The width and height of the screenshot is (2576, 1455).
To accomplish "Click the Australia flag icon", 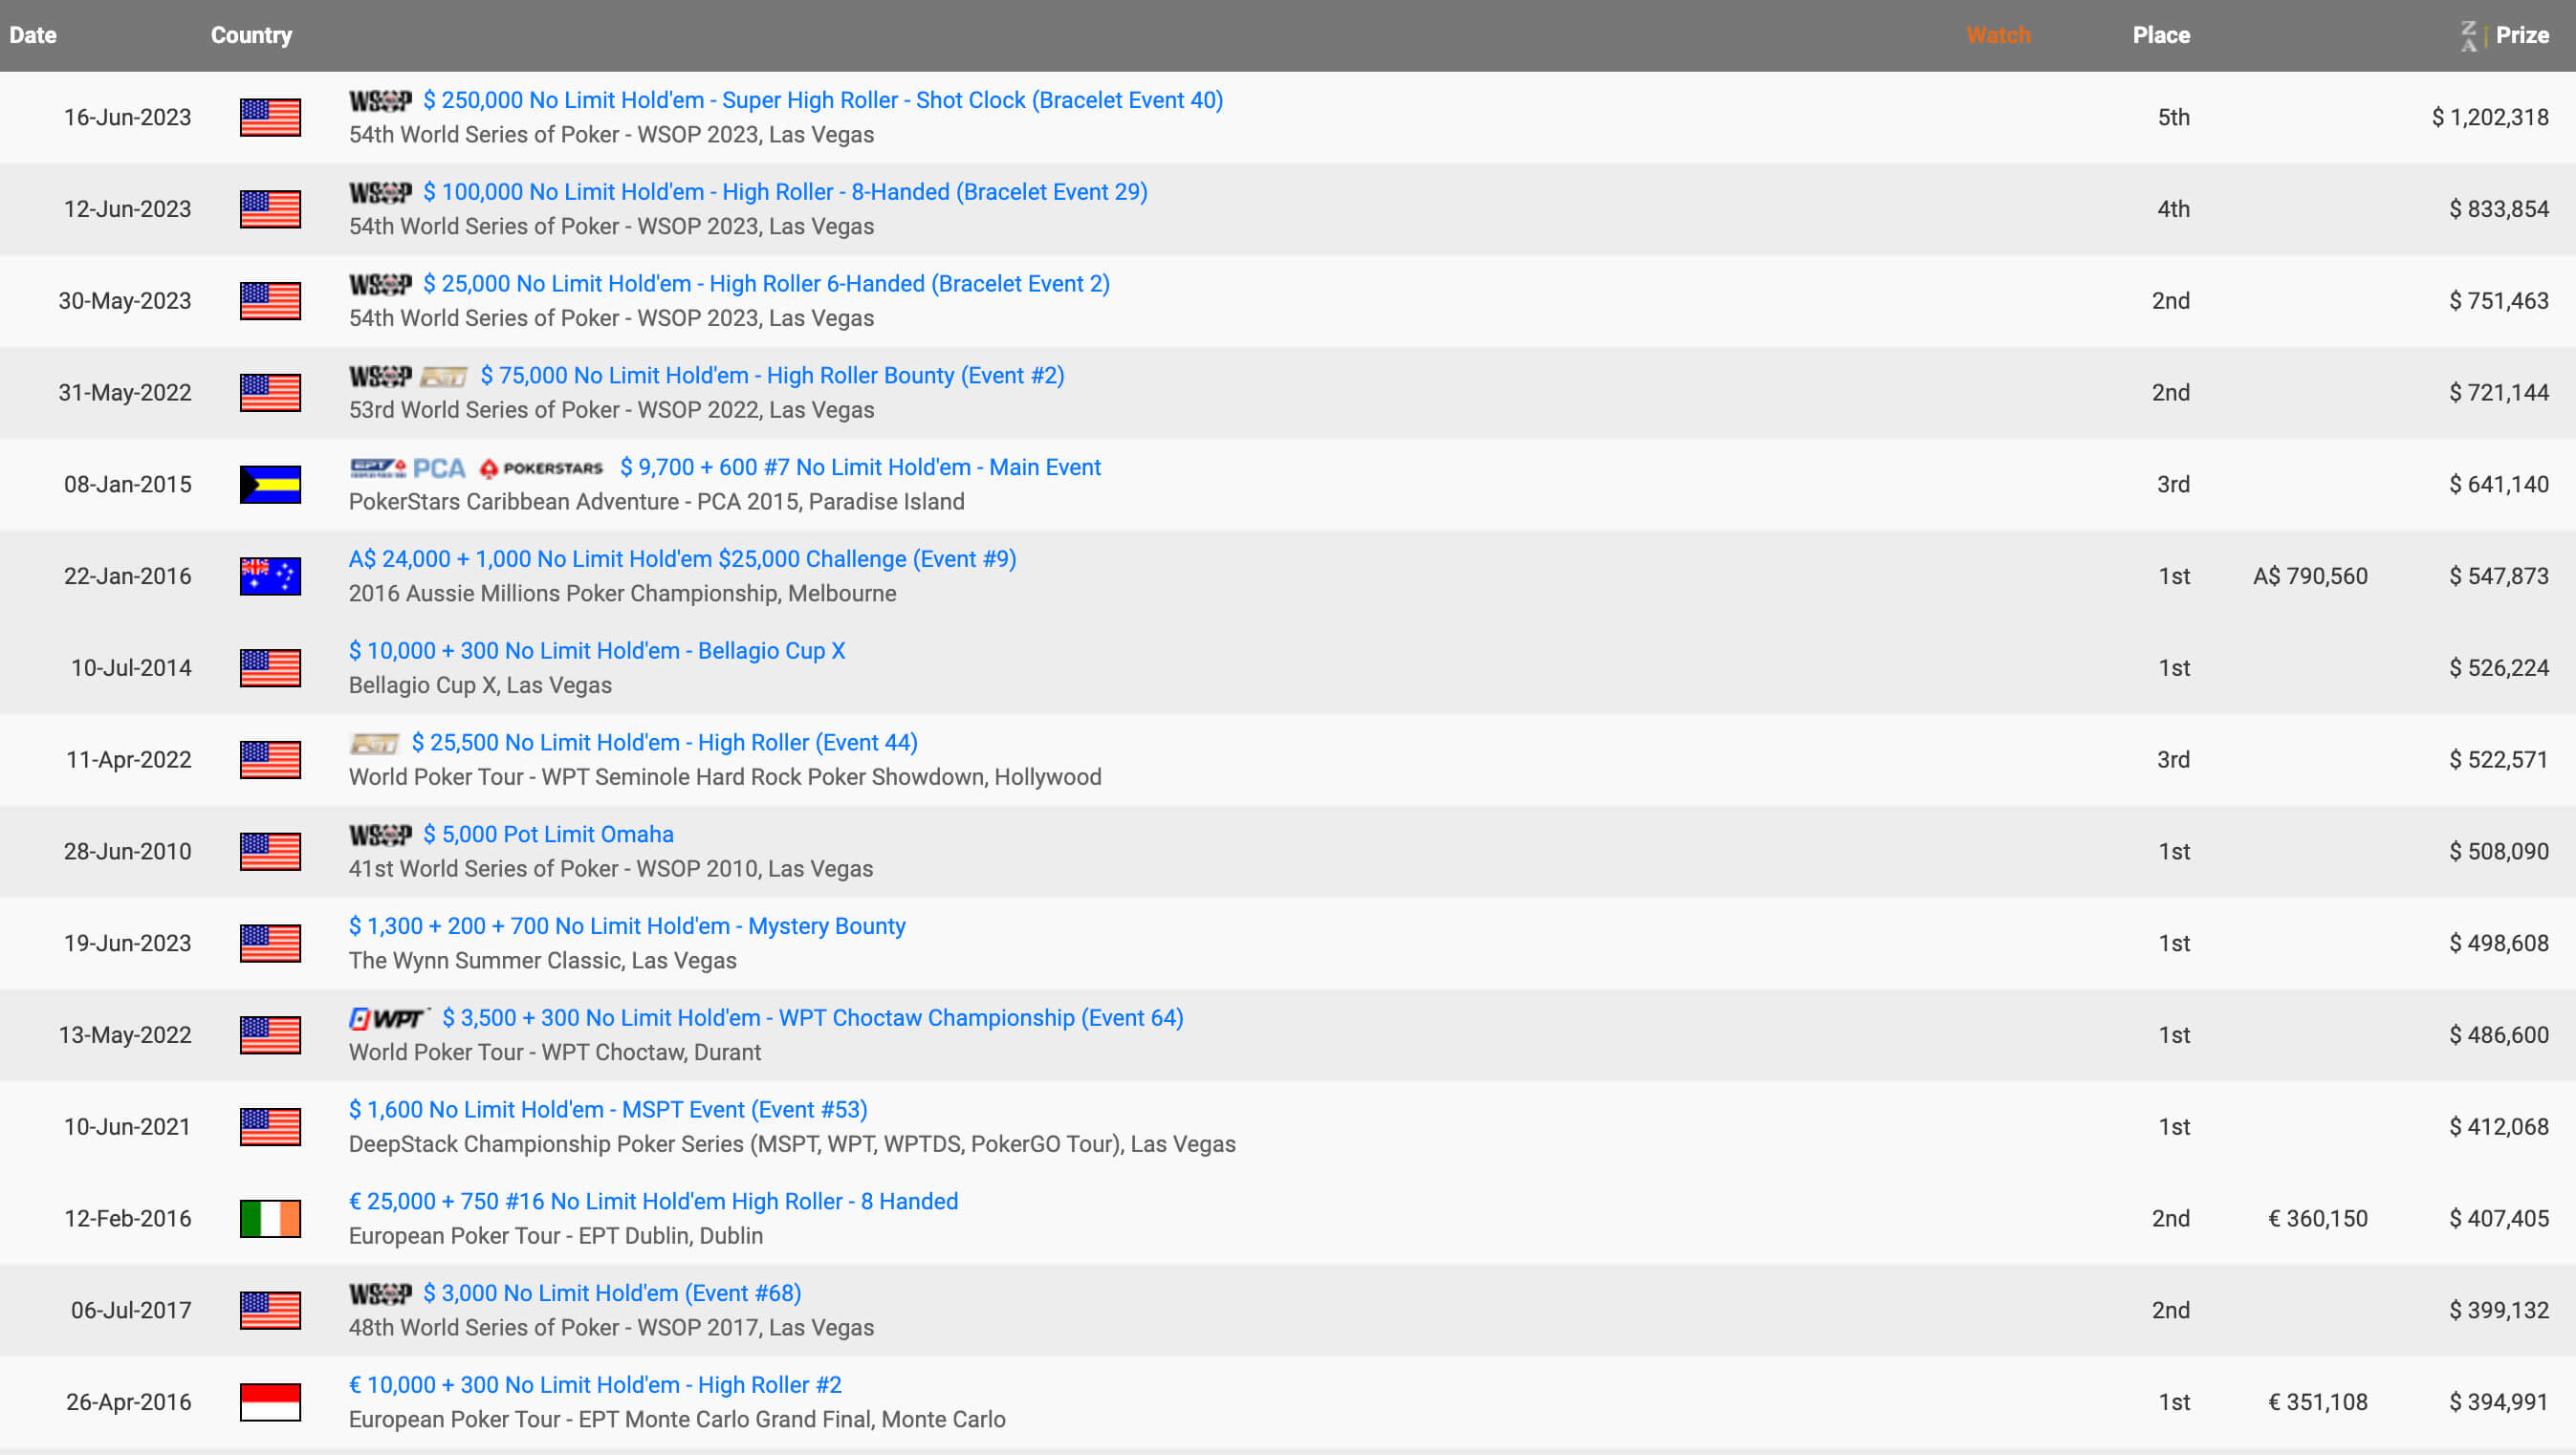I will coord(270,576).
